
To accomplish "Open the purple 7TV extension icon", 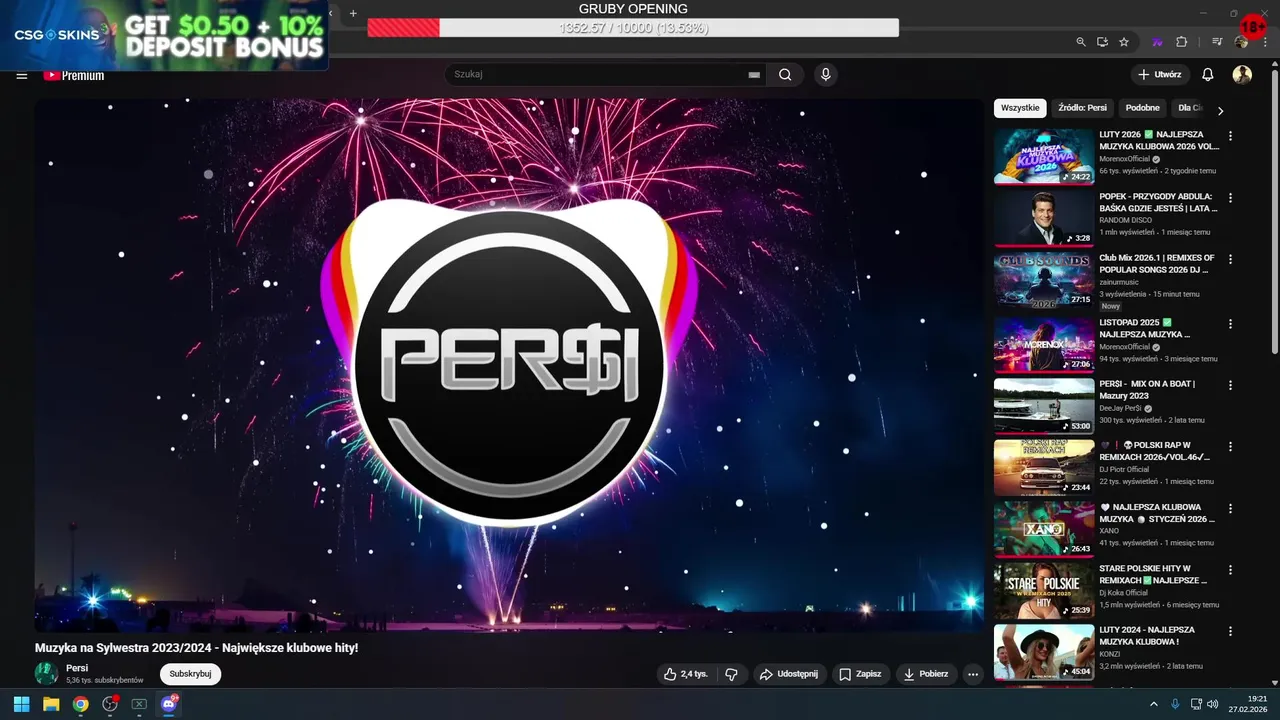I will pos(1157,42).
